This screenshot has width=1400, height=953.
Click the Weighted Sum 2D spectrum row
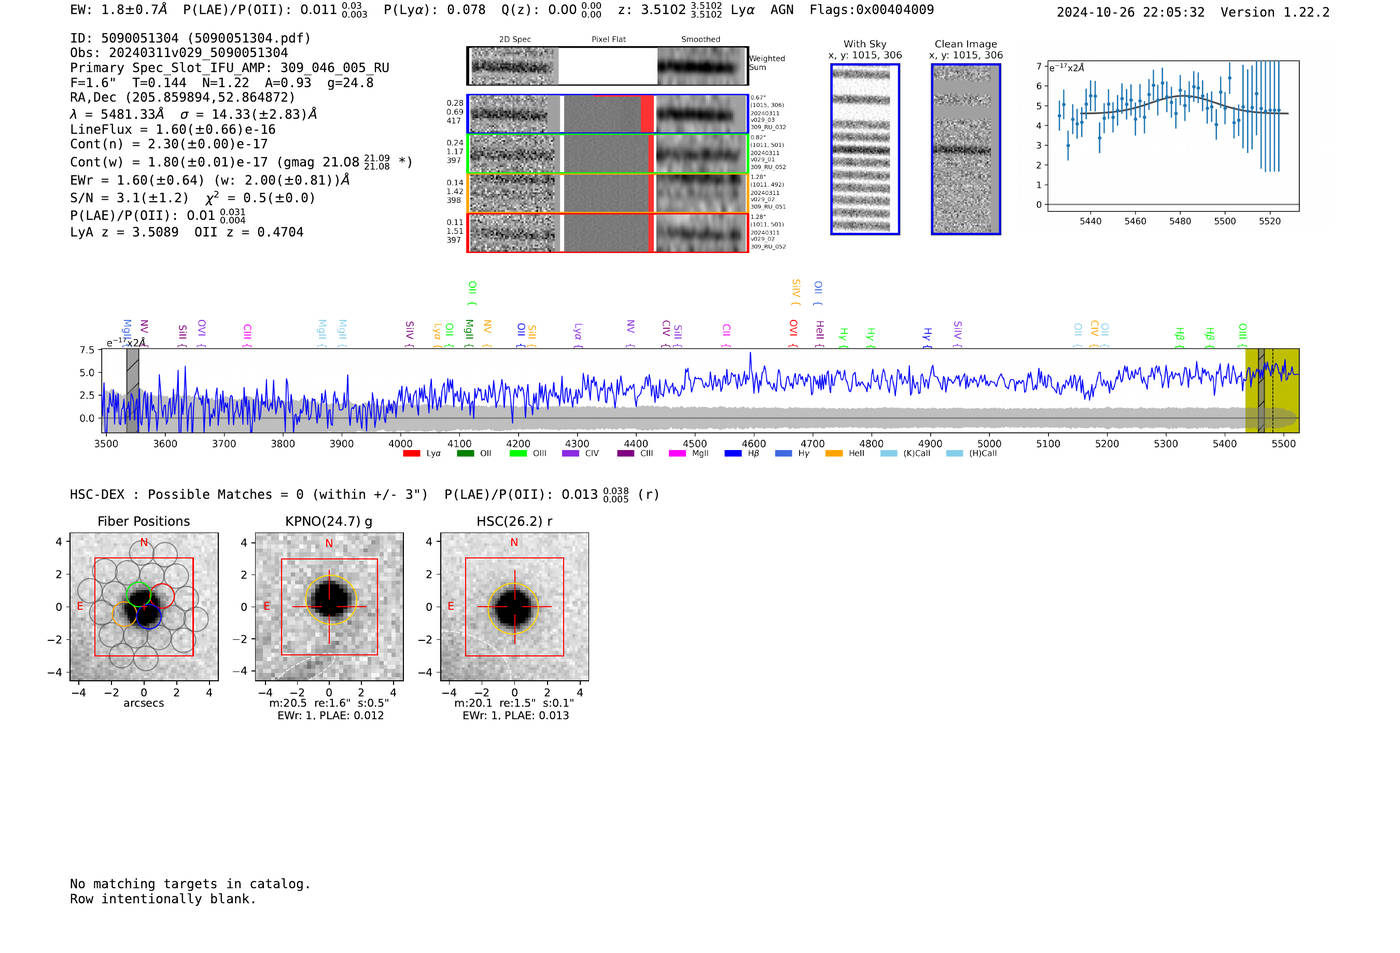[x=608, y=66]
